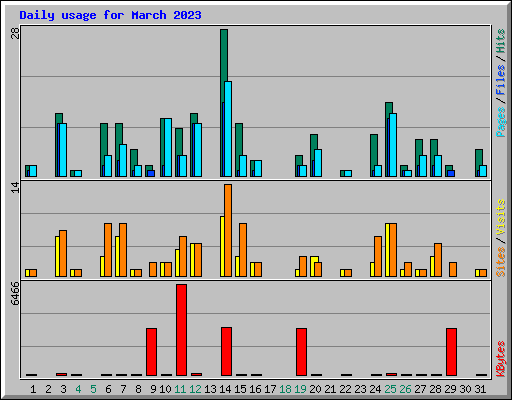Click the 6466 y-axis scale value
512x400 pixels.
click(x=15, y=293)
